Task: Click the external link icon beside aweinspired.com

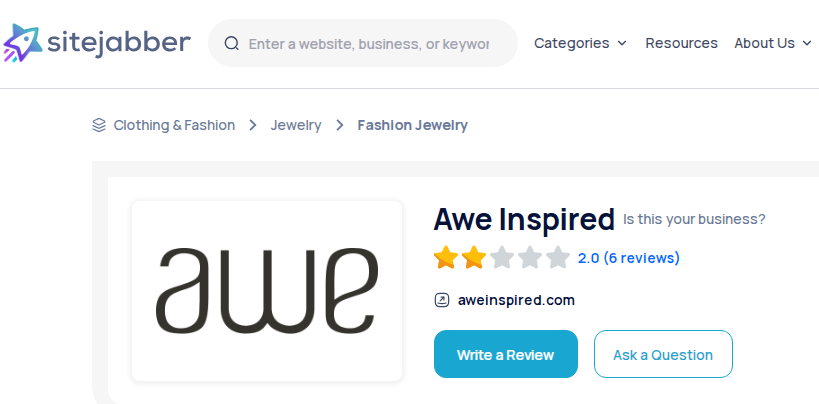Action: point(442,300)
